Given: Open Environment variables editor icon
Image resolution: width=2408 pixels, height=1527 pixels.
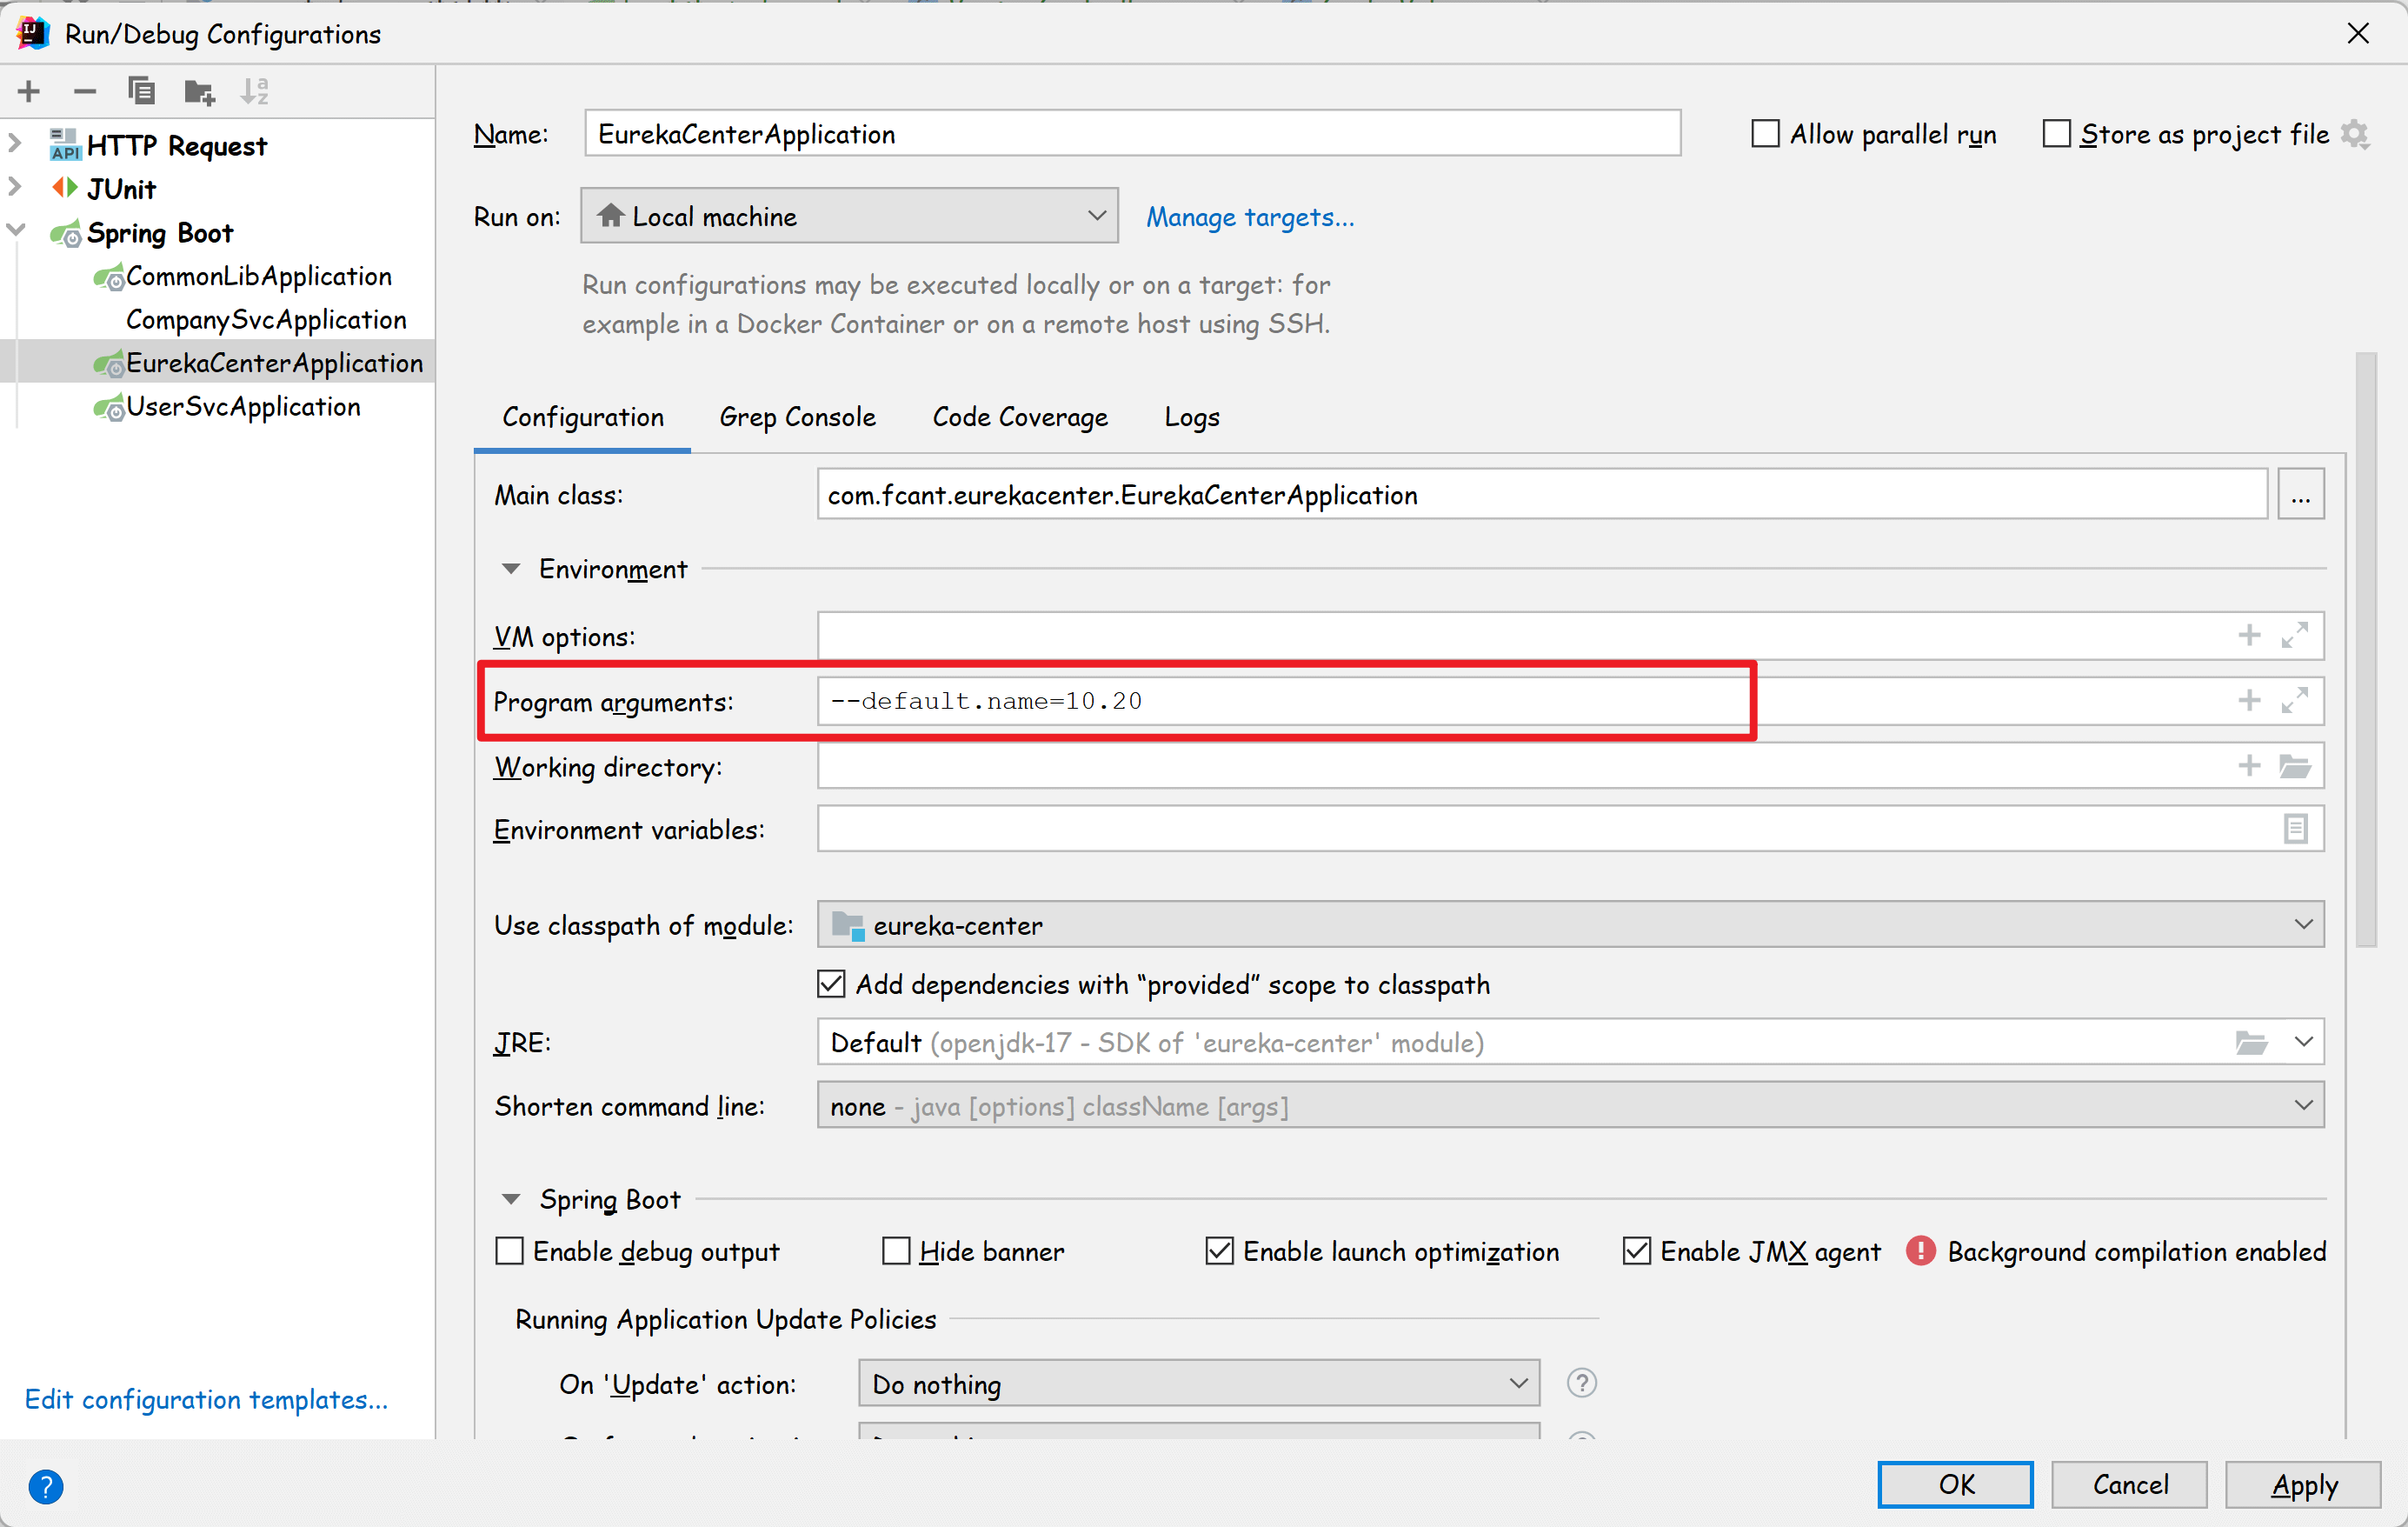Looking at the screenshot, I should point(2295,829).
